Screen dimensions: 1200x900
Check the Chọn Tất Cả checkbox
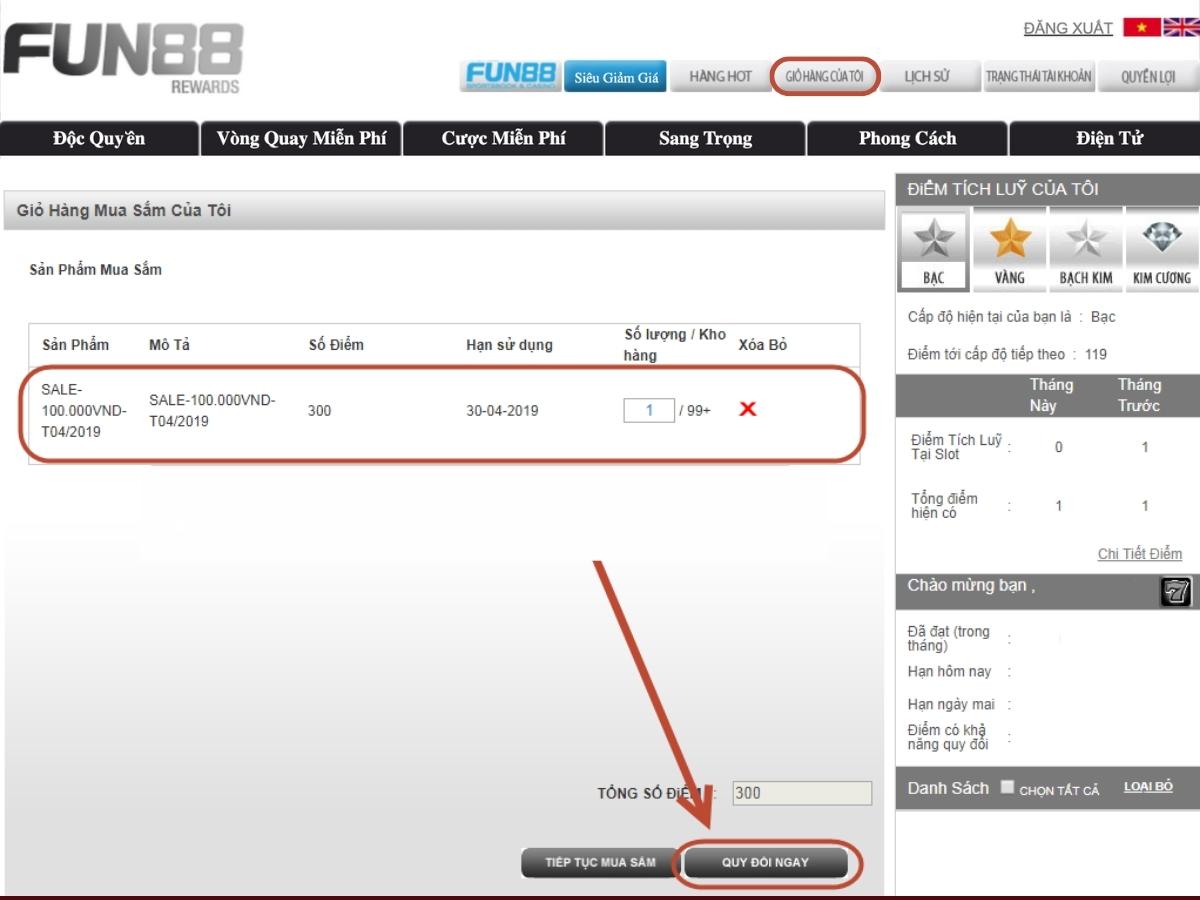coord(1007,787)
